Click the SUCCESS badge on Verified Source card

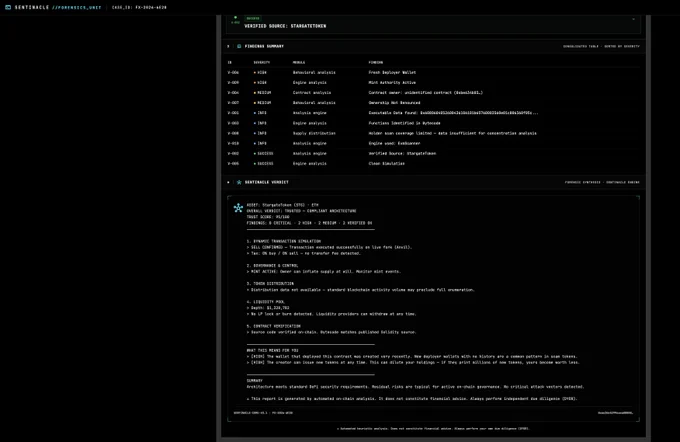tap(253, 18)
